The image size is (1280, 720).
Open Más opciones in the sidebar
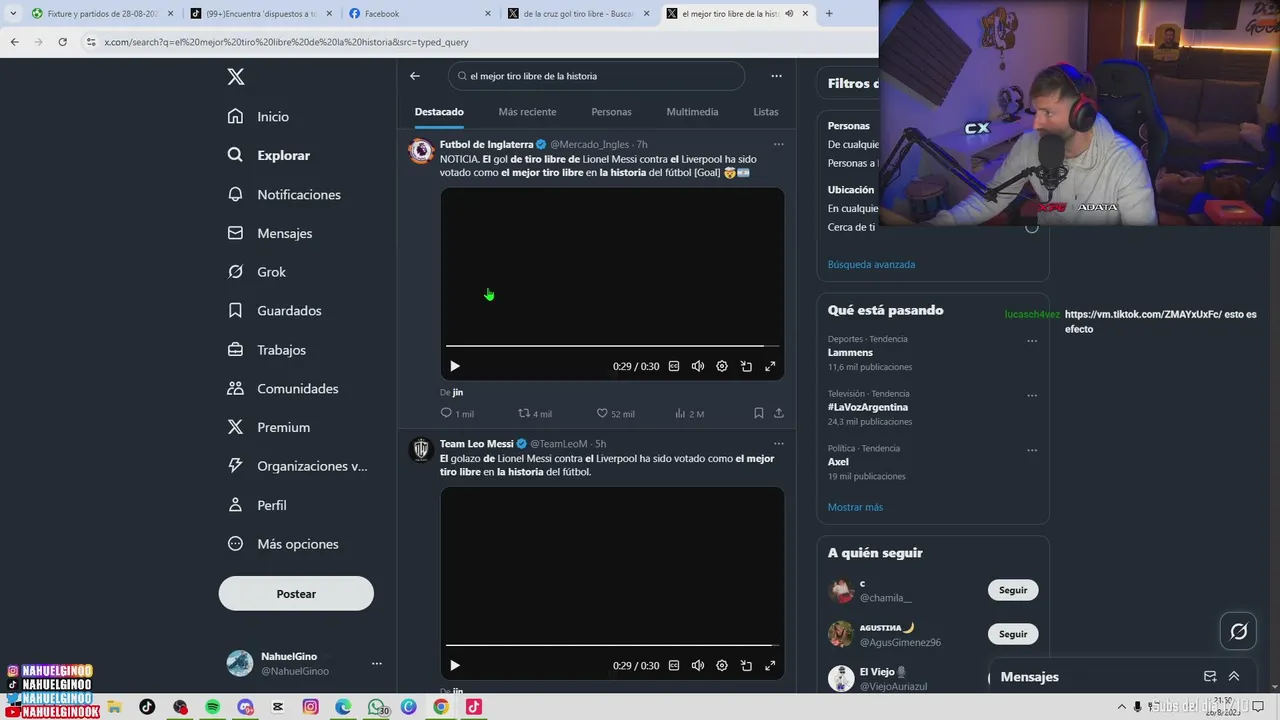283,544
